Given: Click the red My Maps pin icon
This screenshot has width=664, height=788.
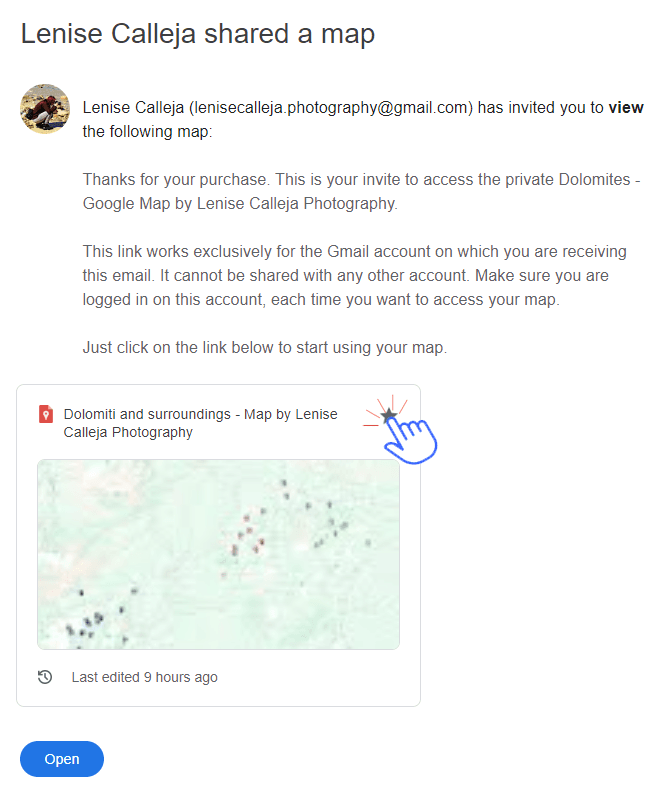Looking at the screenshot, I should coord(45,414).
